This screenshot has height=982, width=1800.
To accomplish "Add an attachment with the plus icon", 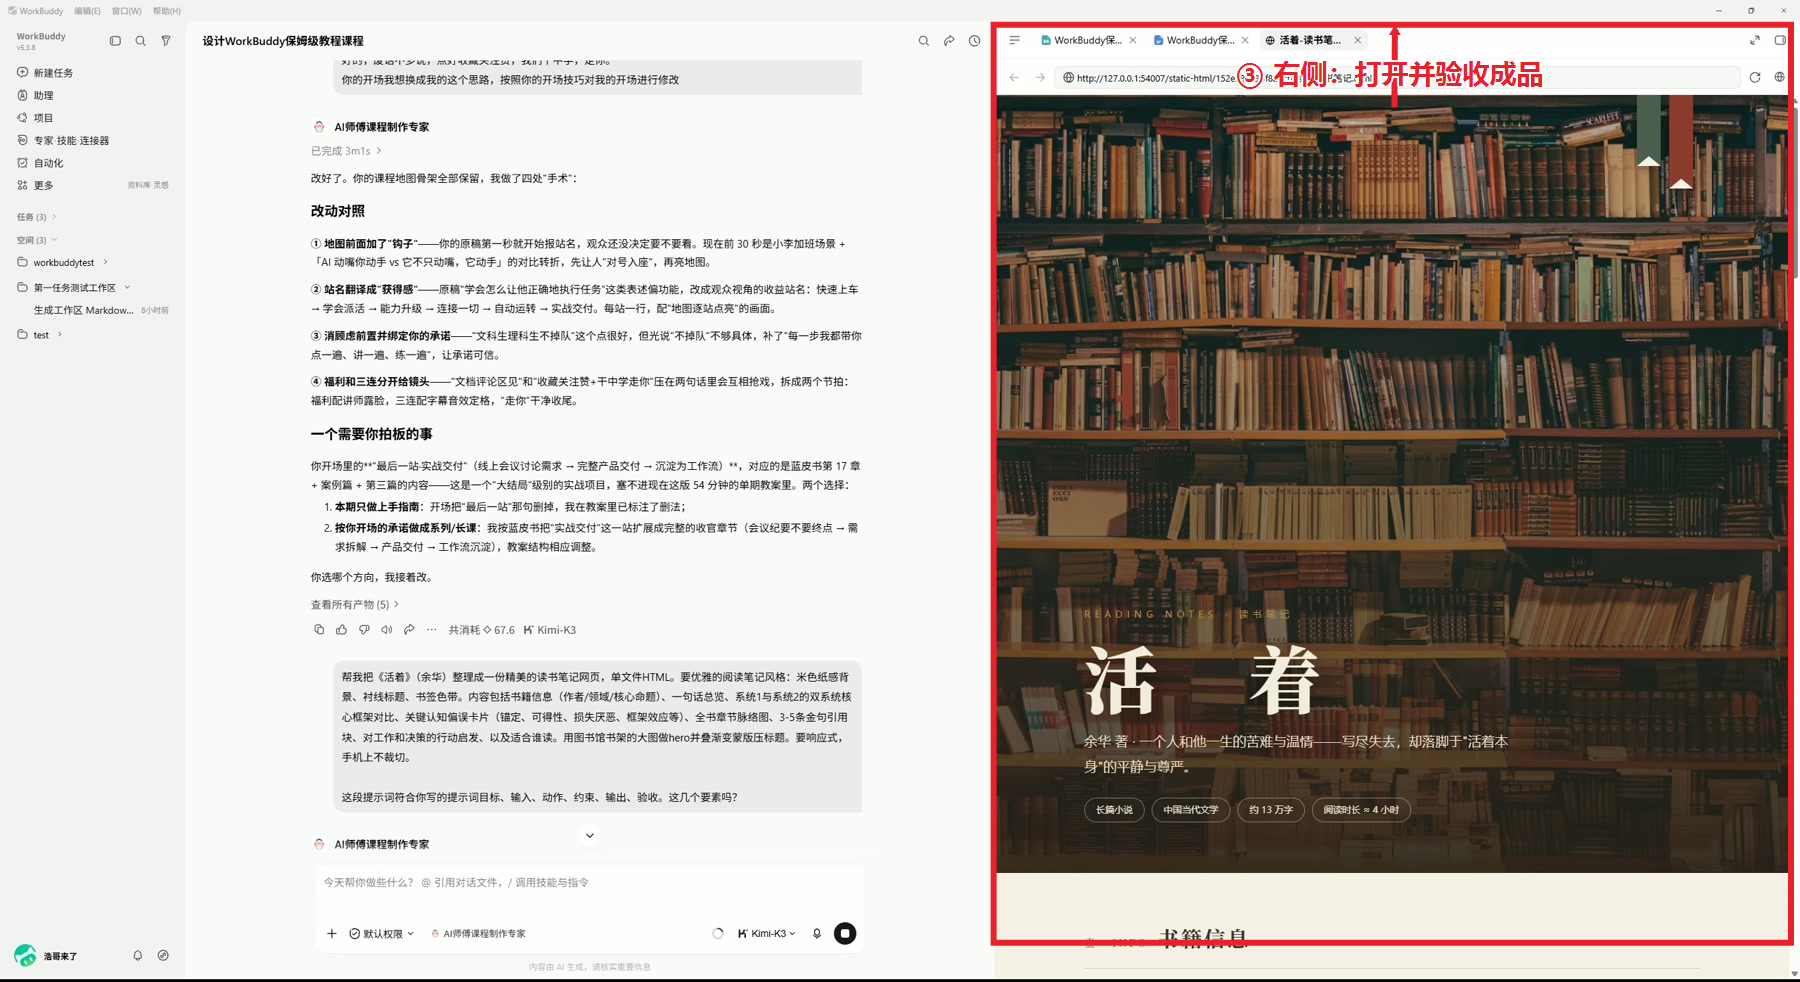I will [x=332, y=934].
